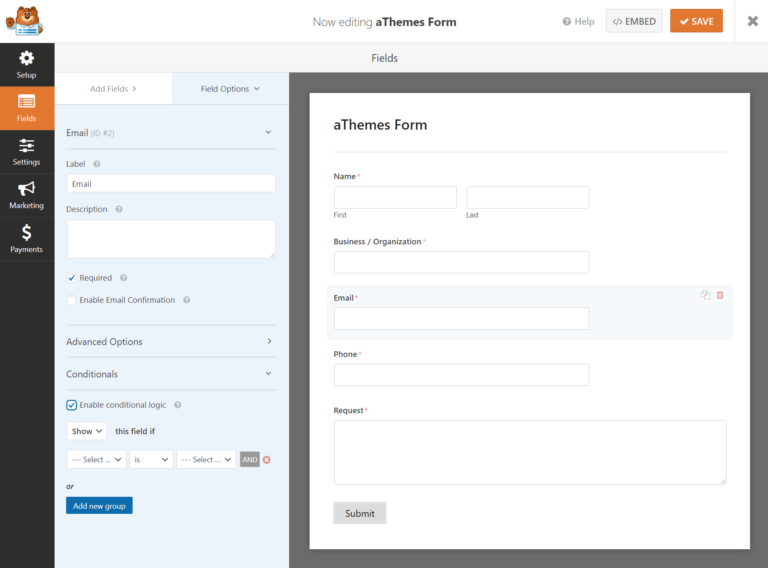Viewport: 768px width, 568px height.
Task: Click the aThemes Form title in preview
Action: pyautogui.click(x=380, y=125)
